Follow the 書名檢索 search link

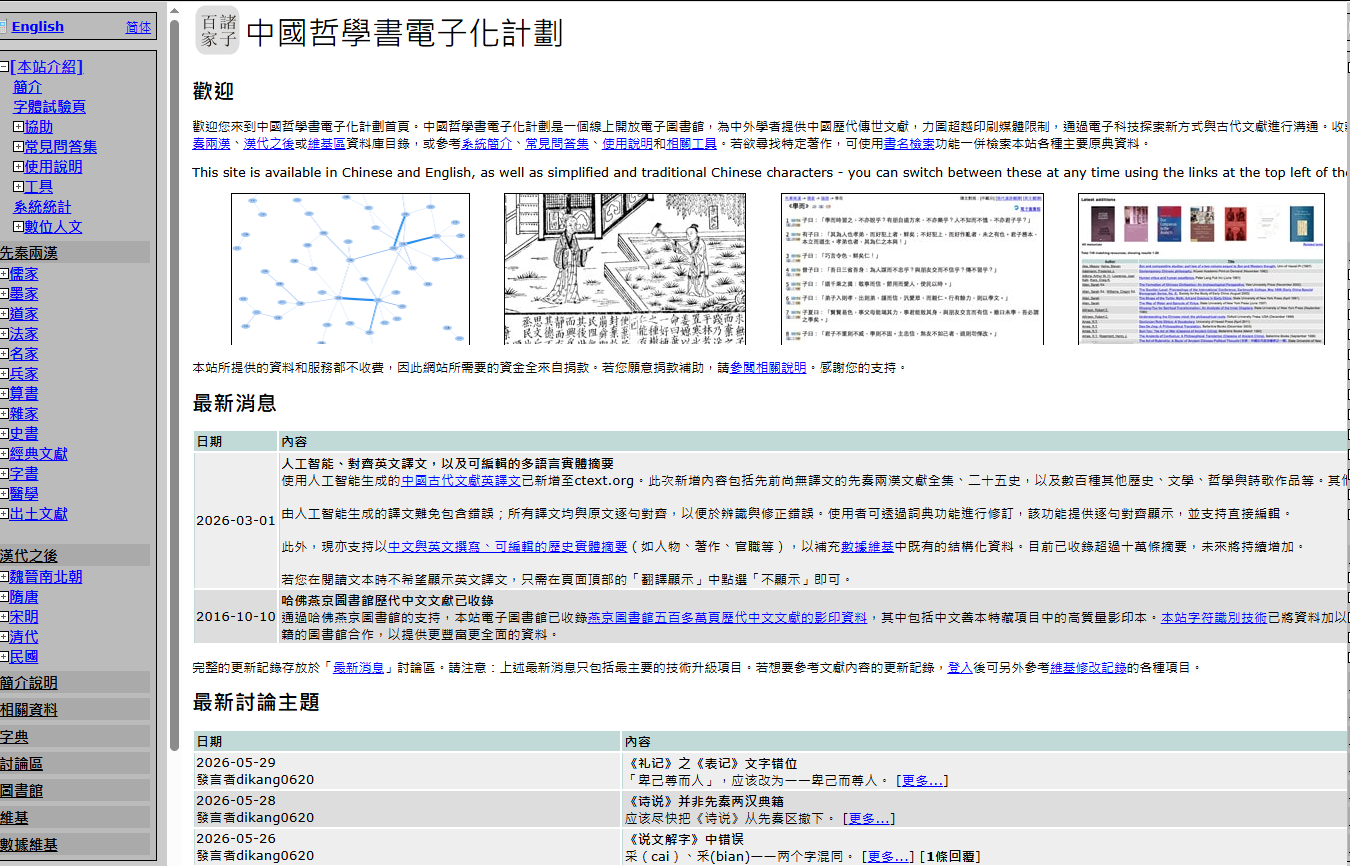coord(909,144)
